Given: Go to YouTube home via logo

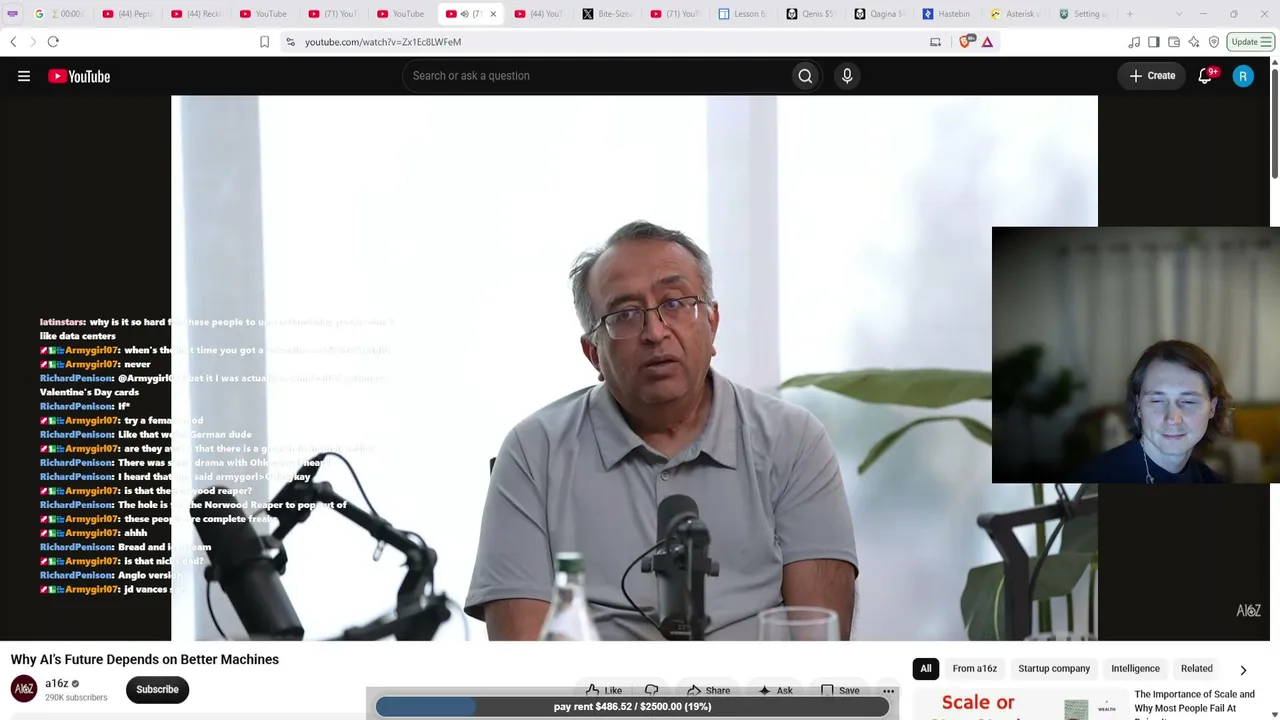Looking at the screenshot, I should click(79, 76).
